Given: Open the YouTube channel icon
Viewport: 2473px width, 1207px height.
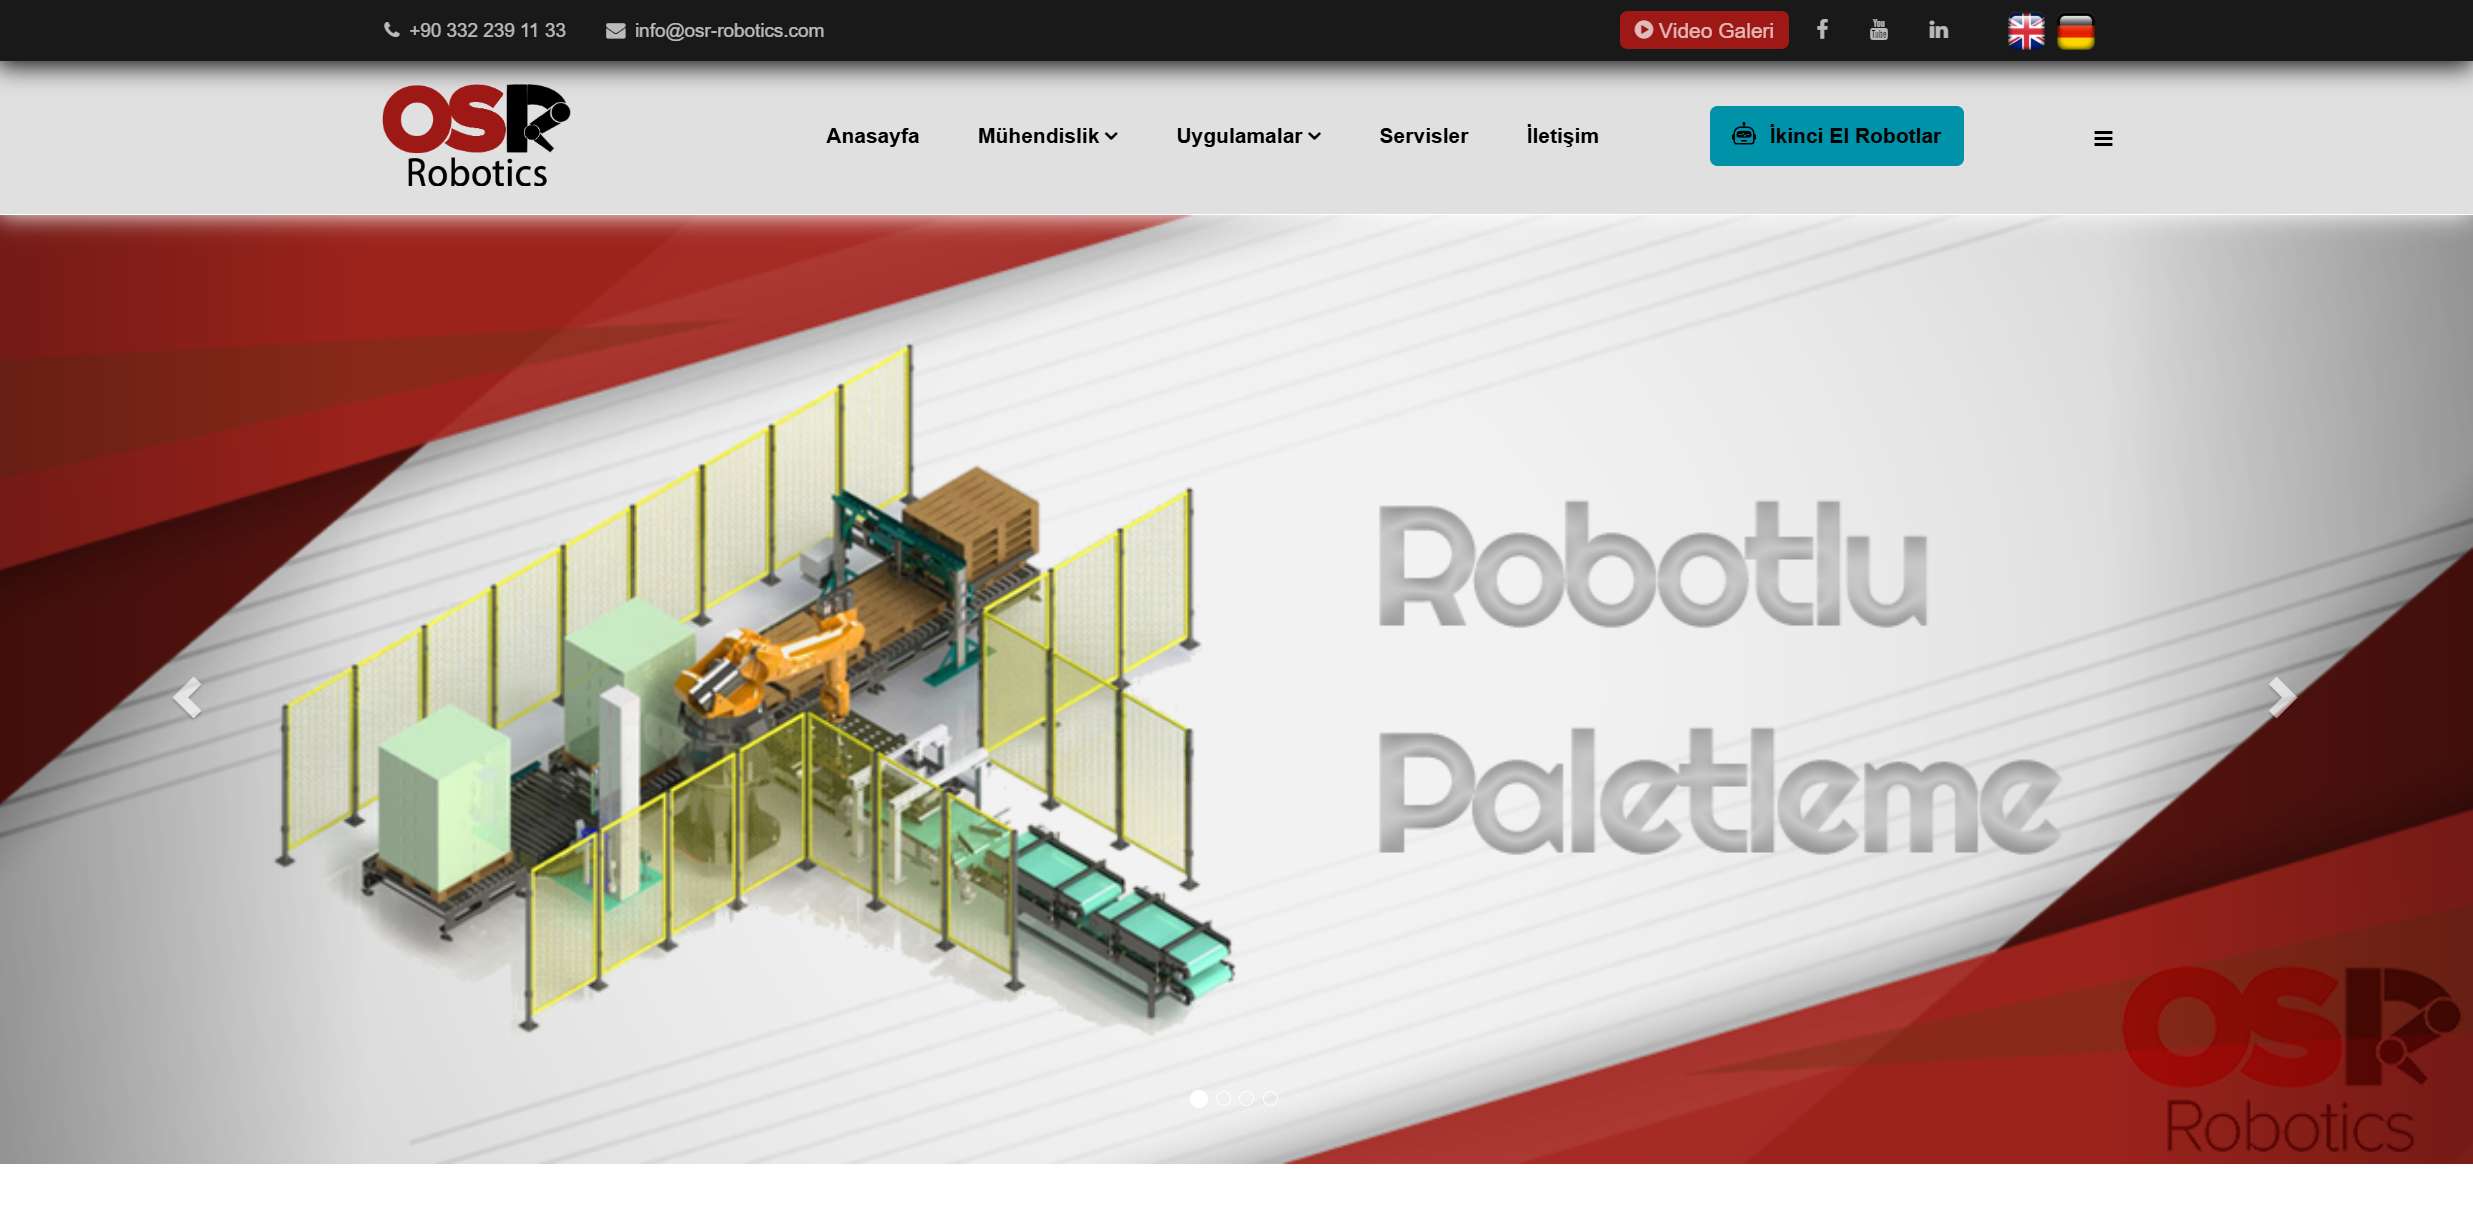Looking at the screenshot, I should click(x=1879, y=30).
